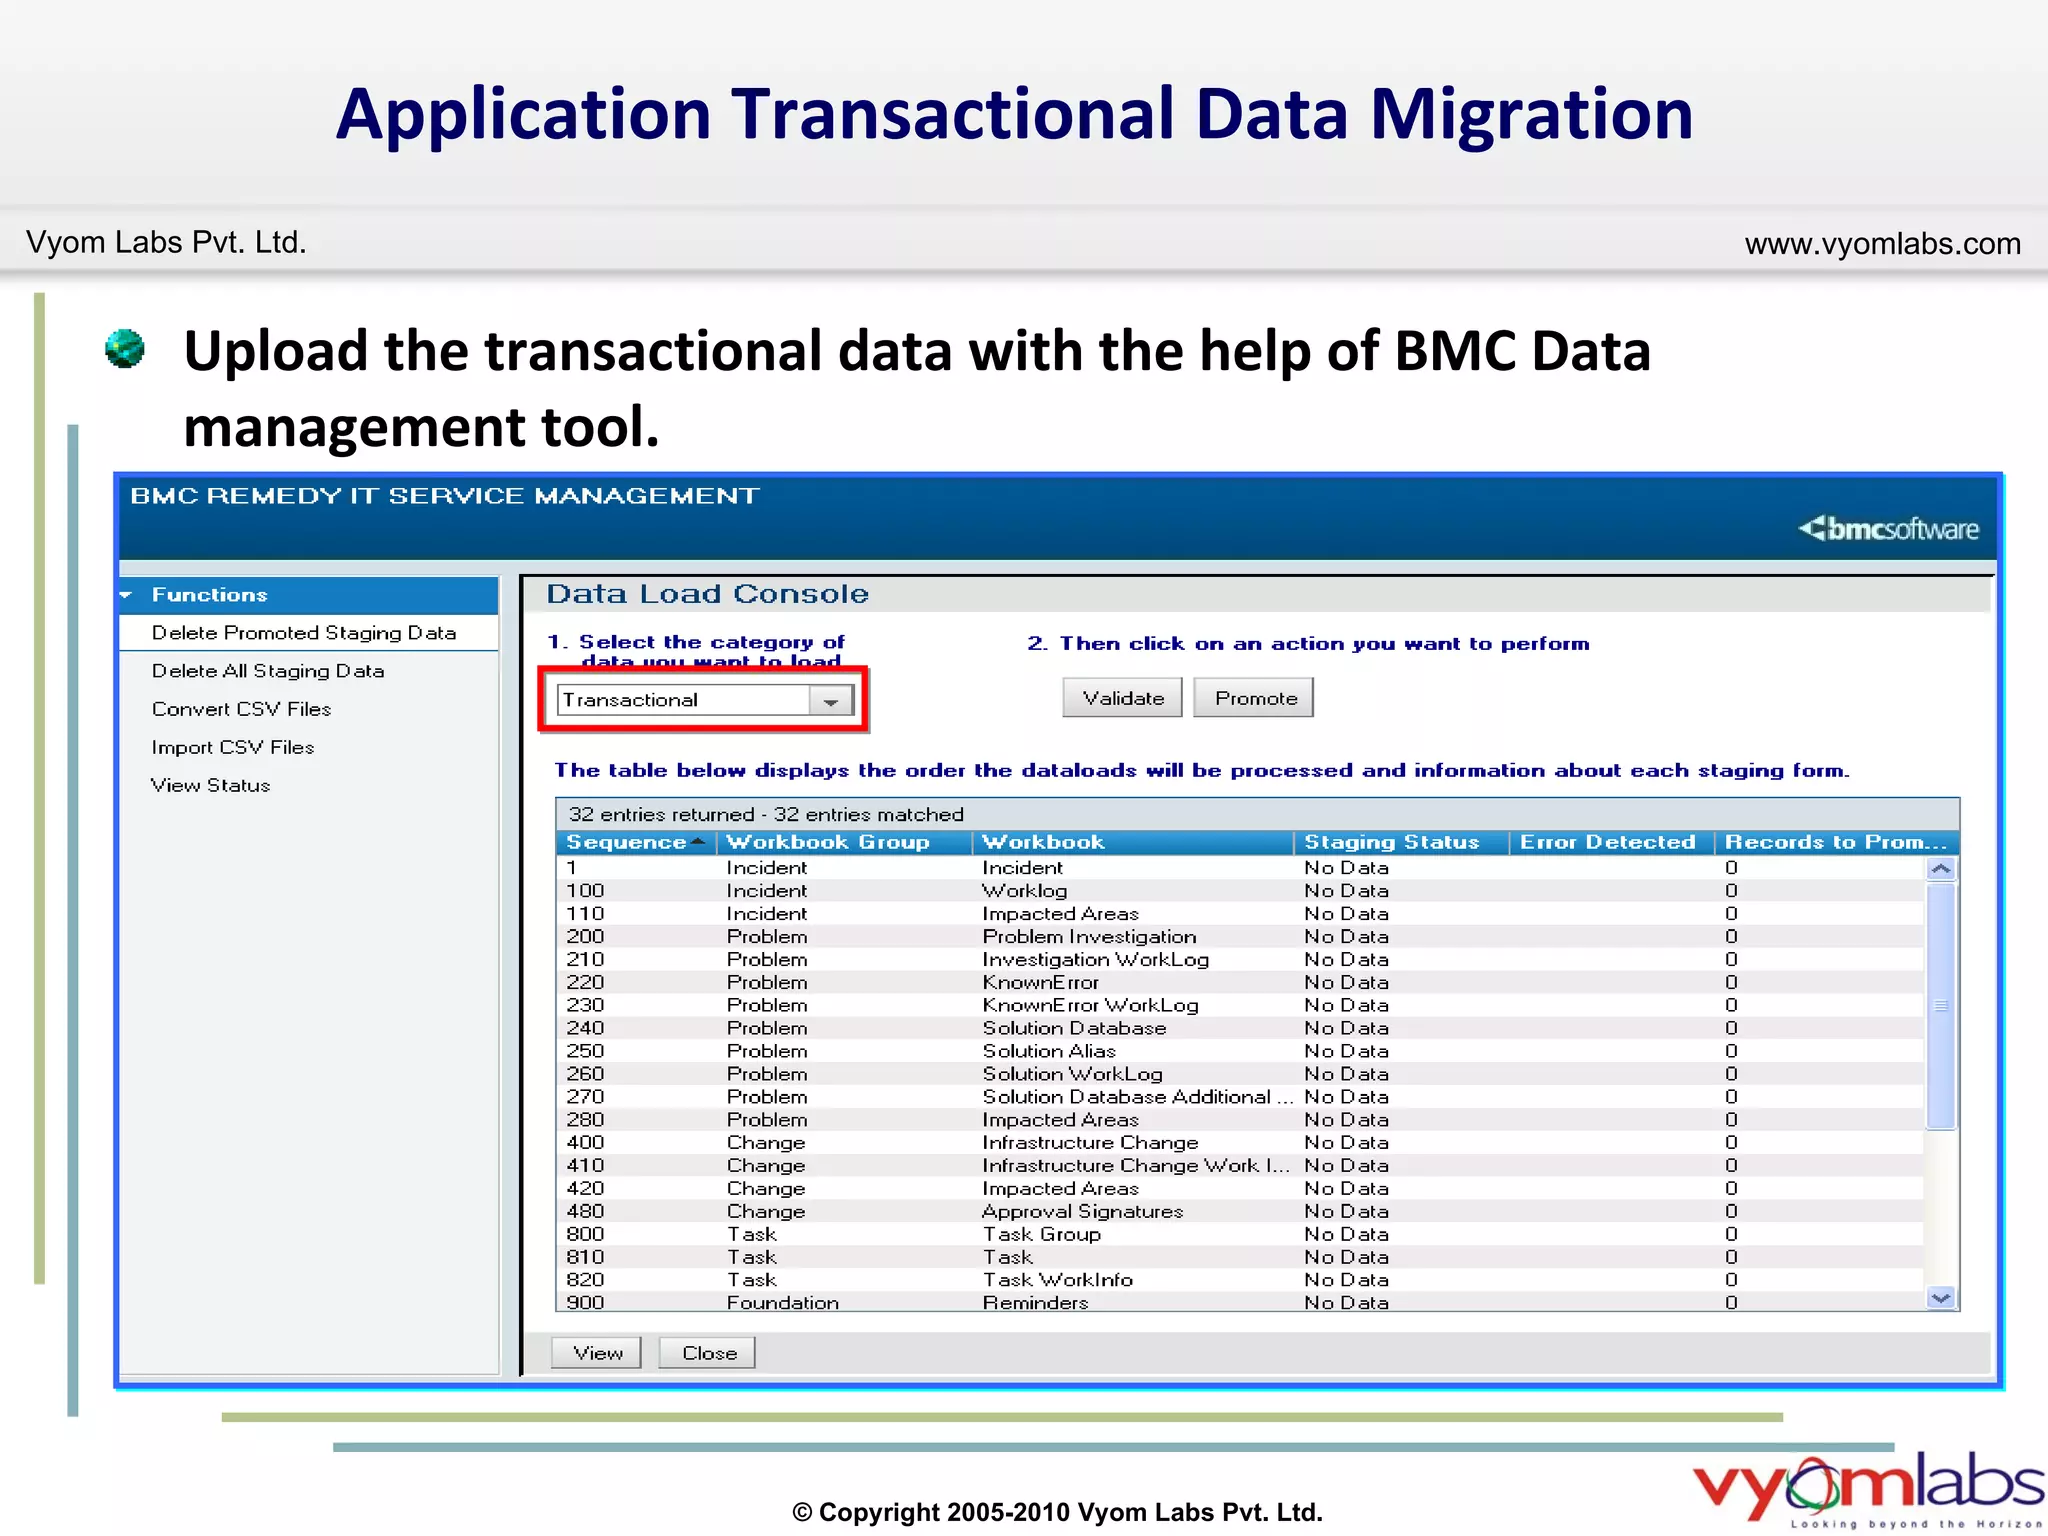Open Import CSV Files function
Image resolution: width=2048 pixels, height=1536 pixels.
click(233, 747)
